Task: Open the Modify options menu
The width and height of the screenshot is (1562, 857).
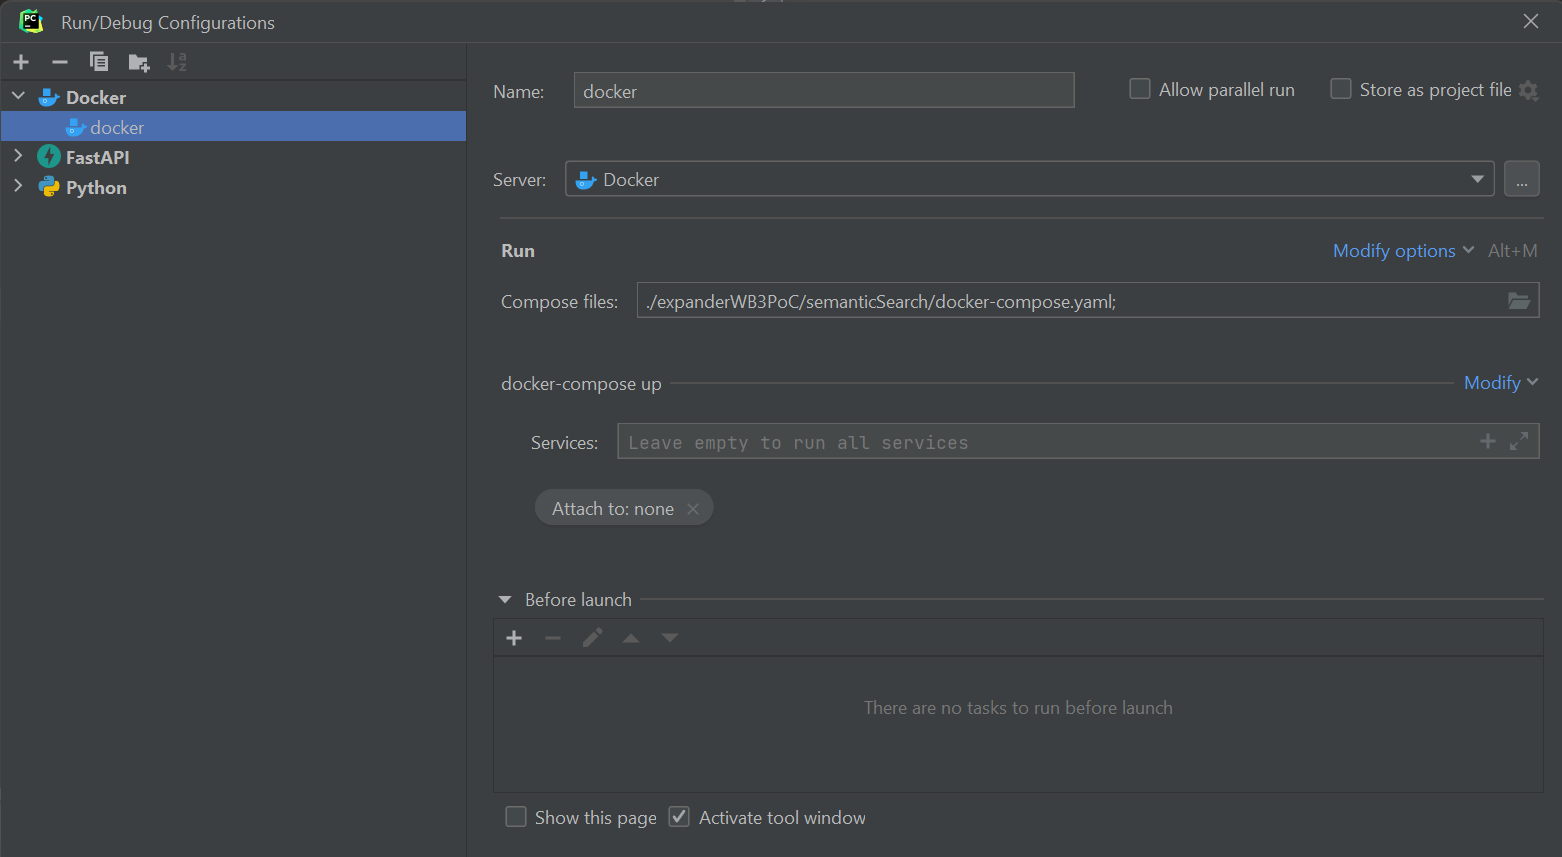Action: coord(1403,251)
